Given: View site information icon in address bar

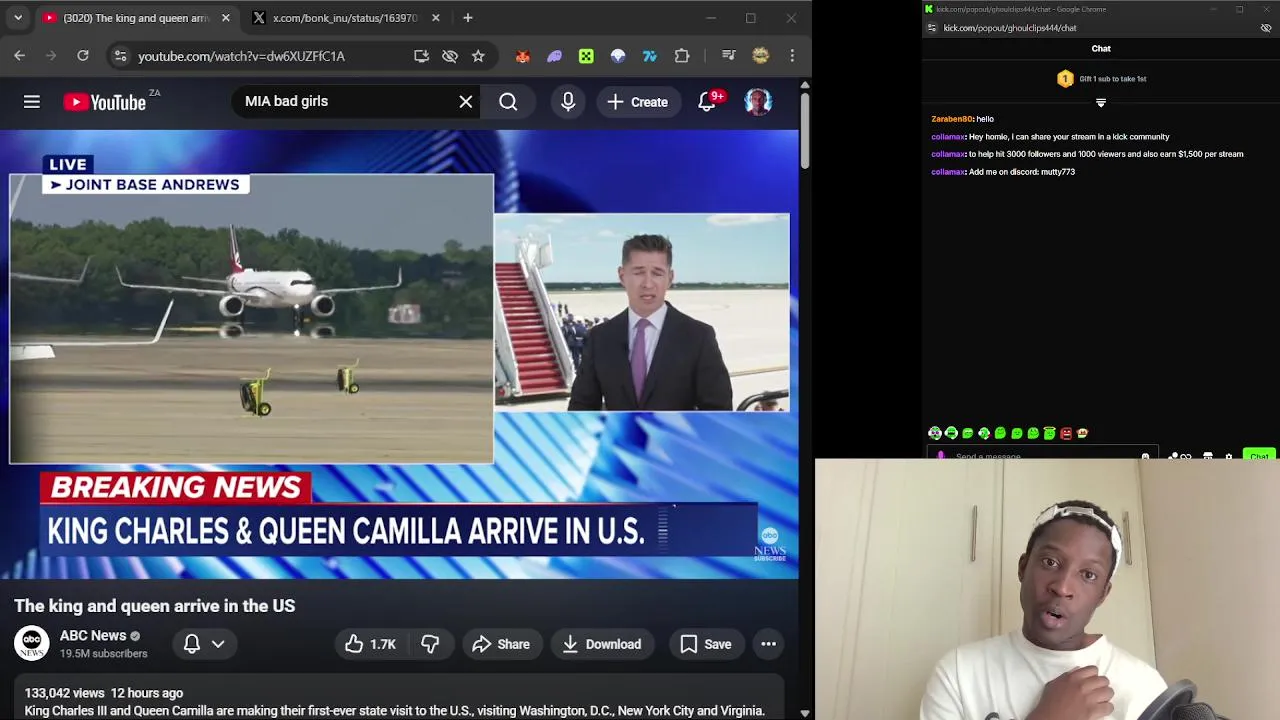Looking at the screenshot, I should (121, 56).
